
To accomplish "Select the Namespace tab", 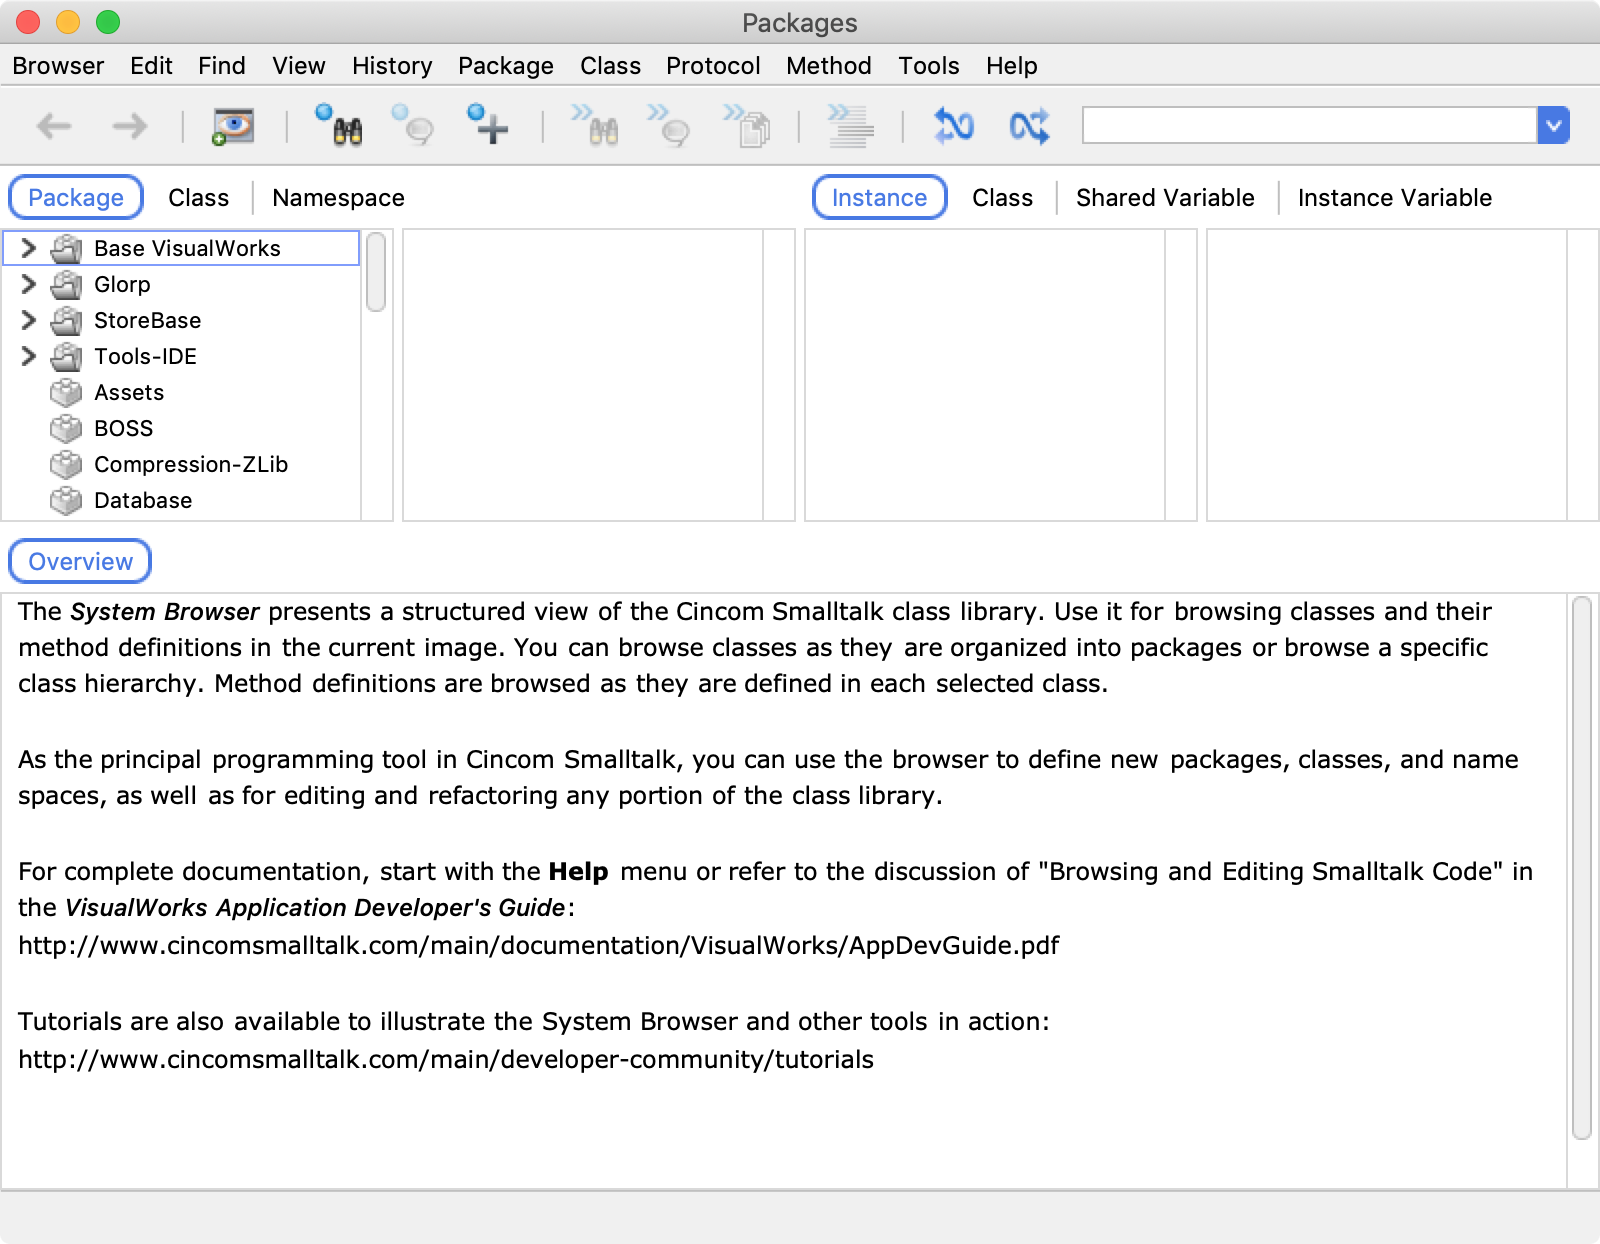I will pyautogui.click(x=338, y=198).
